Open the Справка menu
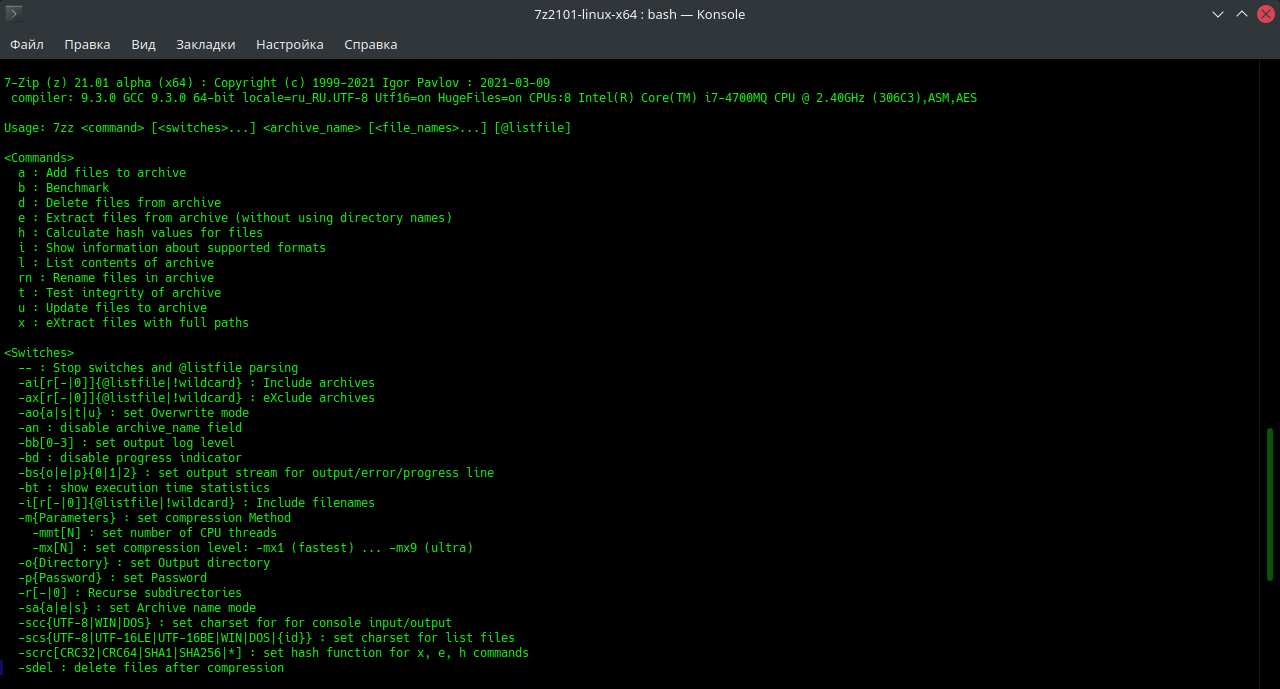The width and height of the screenshot is (1280, 689). (370, 44)
